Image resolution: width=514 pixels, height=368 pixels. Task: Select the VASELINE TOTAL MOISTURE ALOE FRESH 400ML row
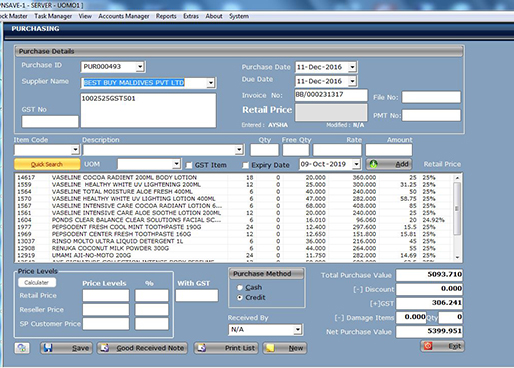[x=234, y=192]
